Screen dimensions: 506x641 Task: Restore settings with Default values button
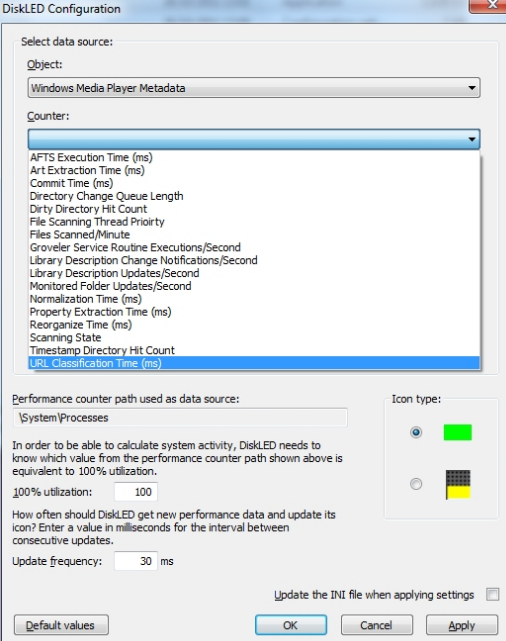(x=61, y=625)
